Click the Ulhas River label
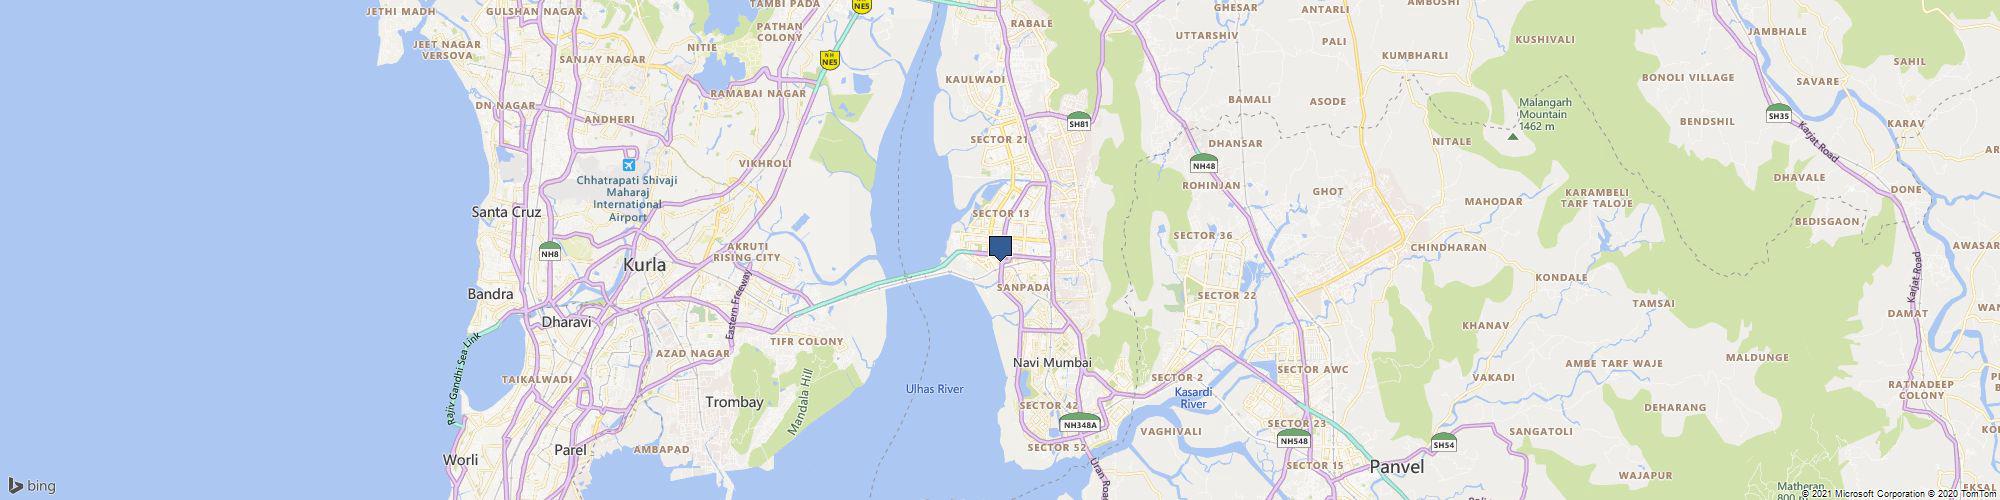This screenshot has height=500, width=2000. point(934,388)
